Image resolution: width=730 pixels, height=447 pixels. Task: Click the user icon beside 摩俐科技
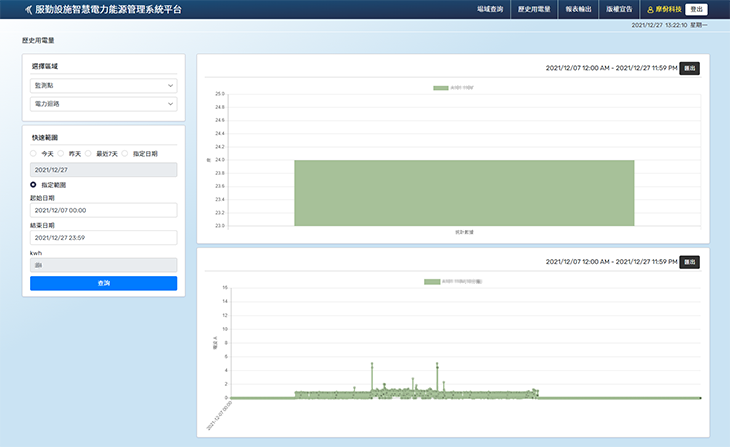[650, 10]
